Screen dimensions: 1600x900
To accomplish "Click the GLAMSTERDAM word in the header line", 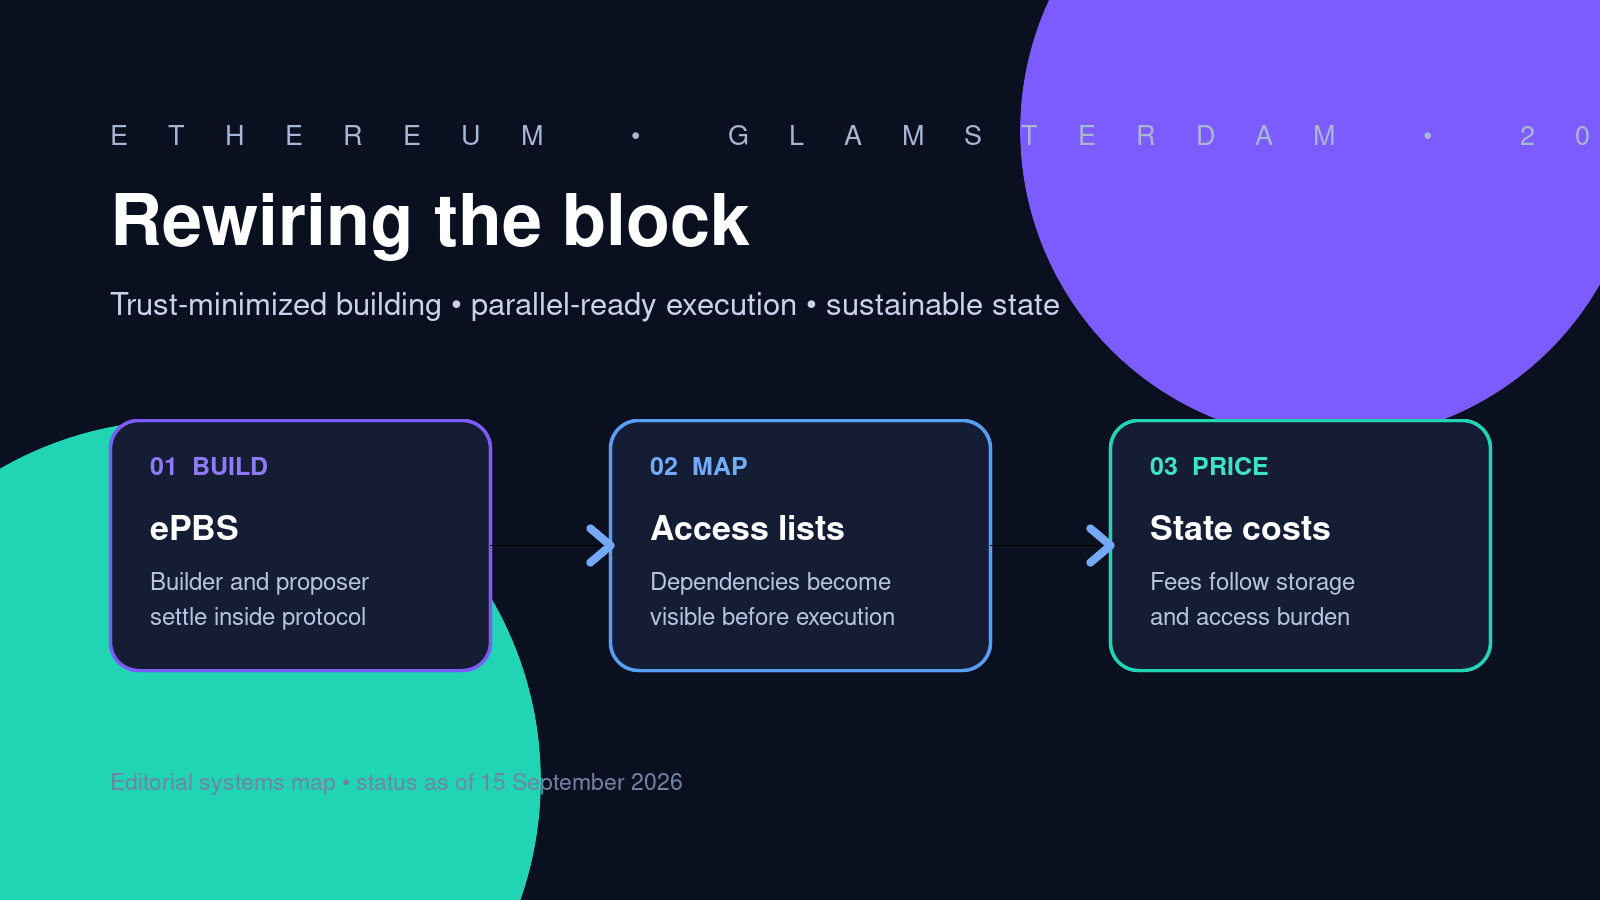I will 1032,136.
